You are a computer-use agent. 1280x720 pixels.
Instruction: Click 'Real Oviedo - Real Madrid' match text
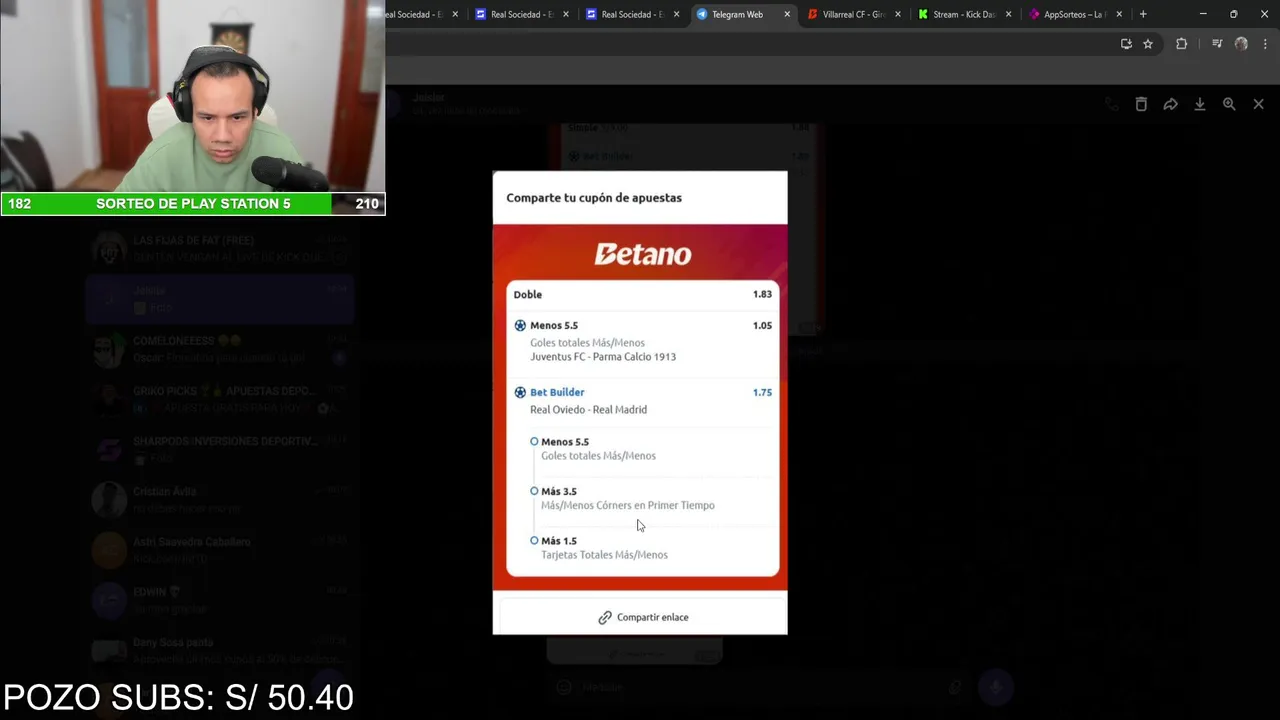[588, 410]
